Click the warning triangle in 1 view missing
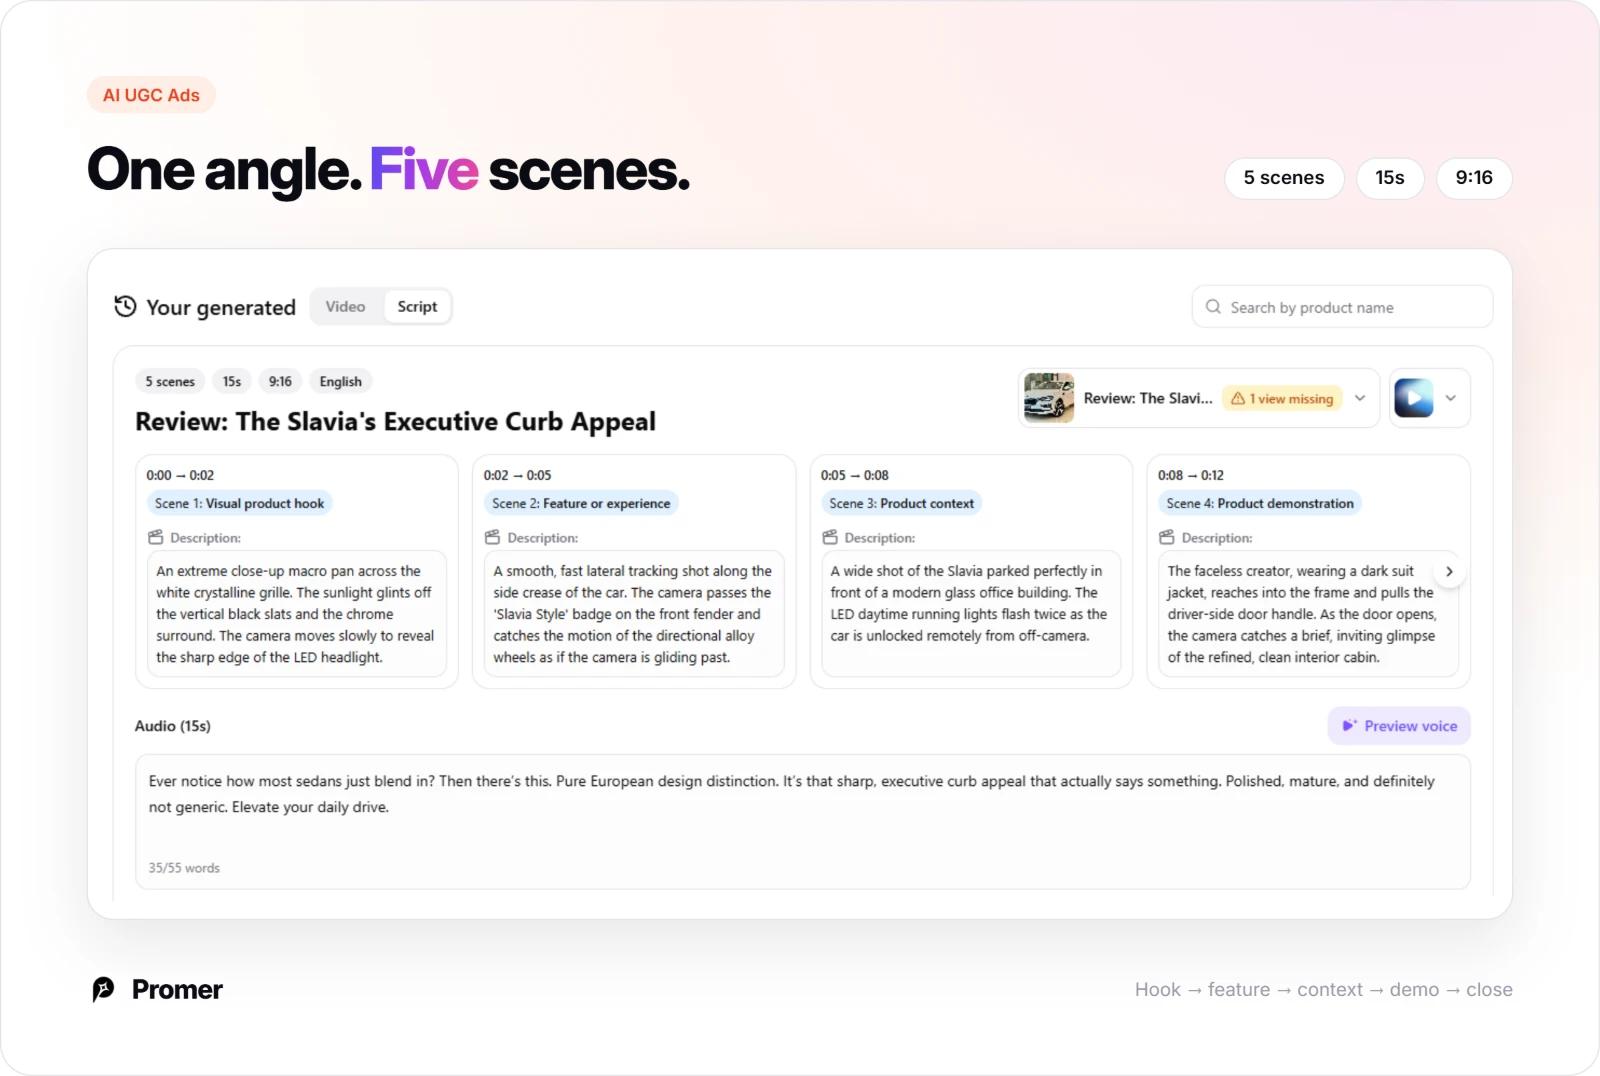Viewport: 1600px width, 1076px height. click(1238, 398)
